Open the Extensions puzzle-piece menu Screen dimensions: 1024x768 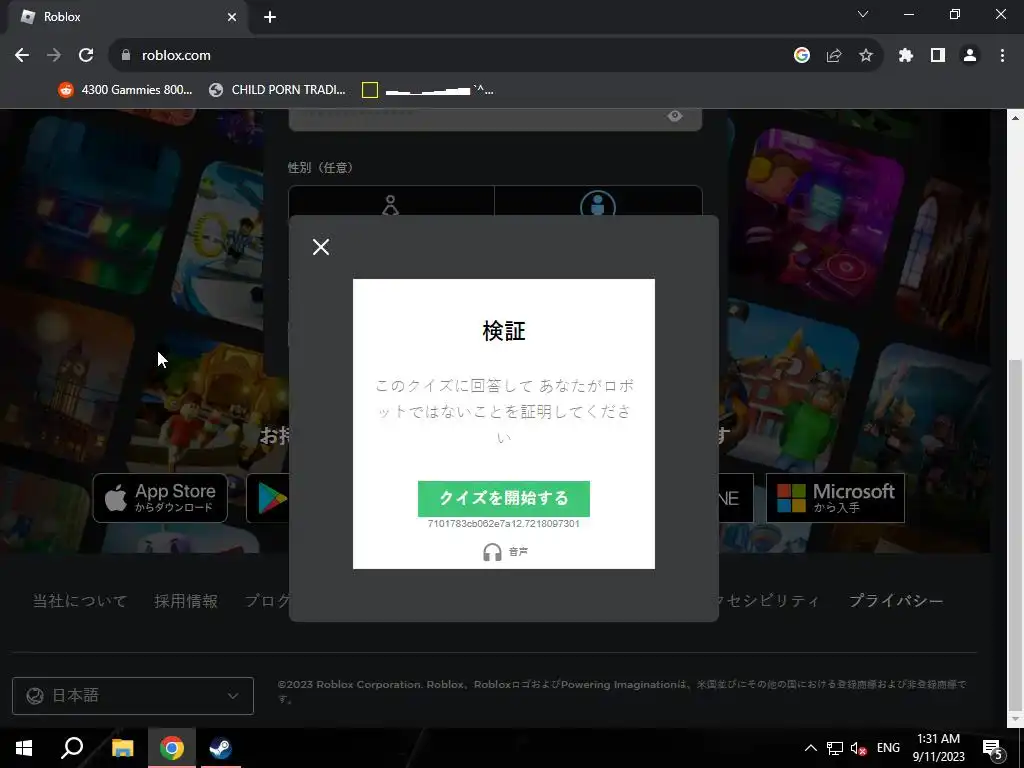click(x=906, y=56)
